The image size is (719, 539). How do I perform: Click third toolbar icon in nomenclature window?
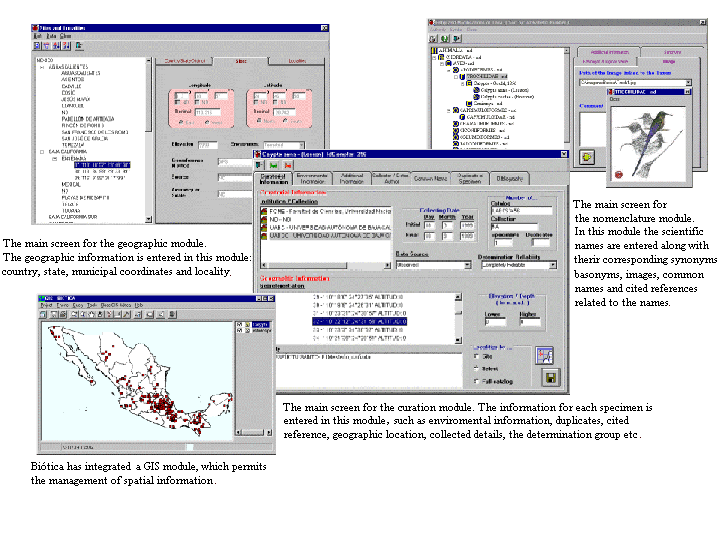(x=457, y=39)
